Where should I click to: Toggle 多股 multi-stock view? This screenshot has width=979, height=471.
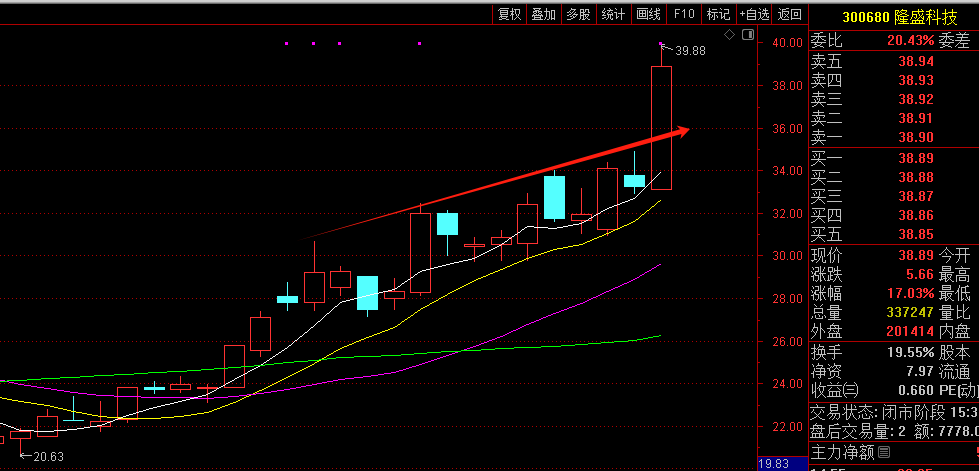578,14
